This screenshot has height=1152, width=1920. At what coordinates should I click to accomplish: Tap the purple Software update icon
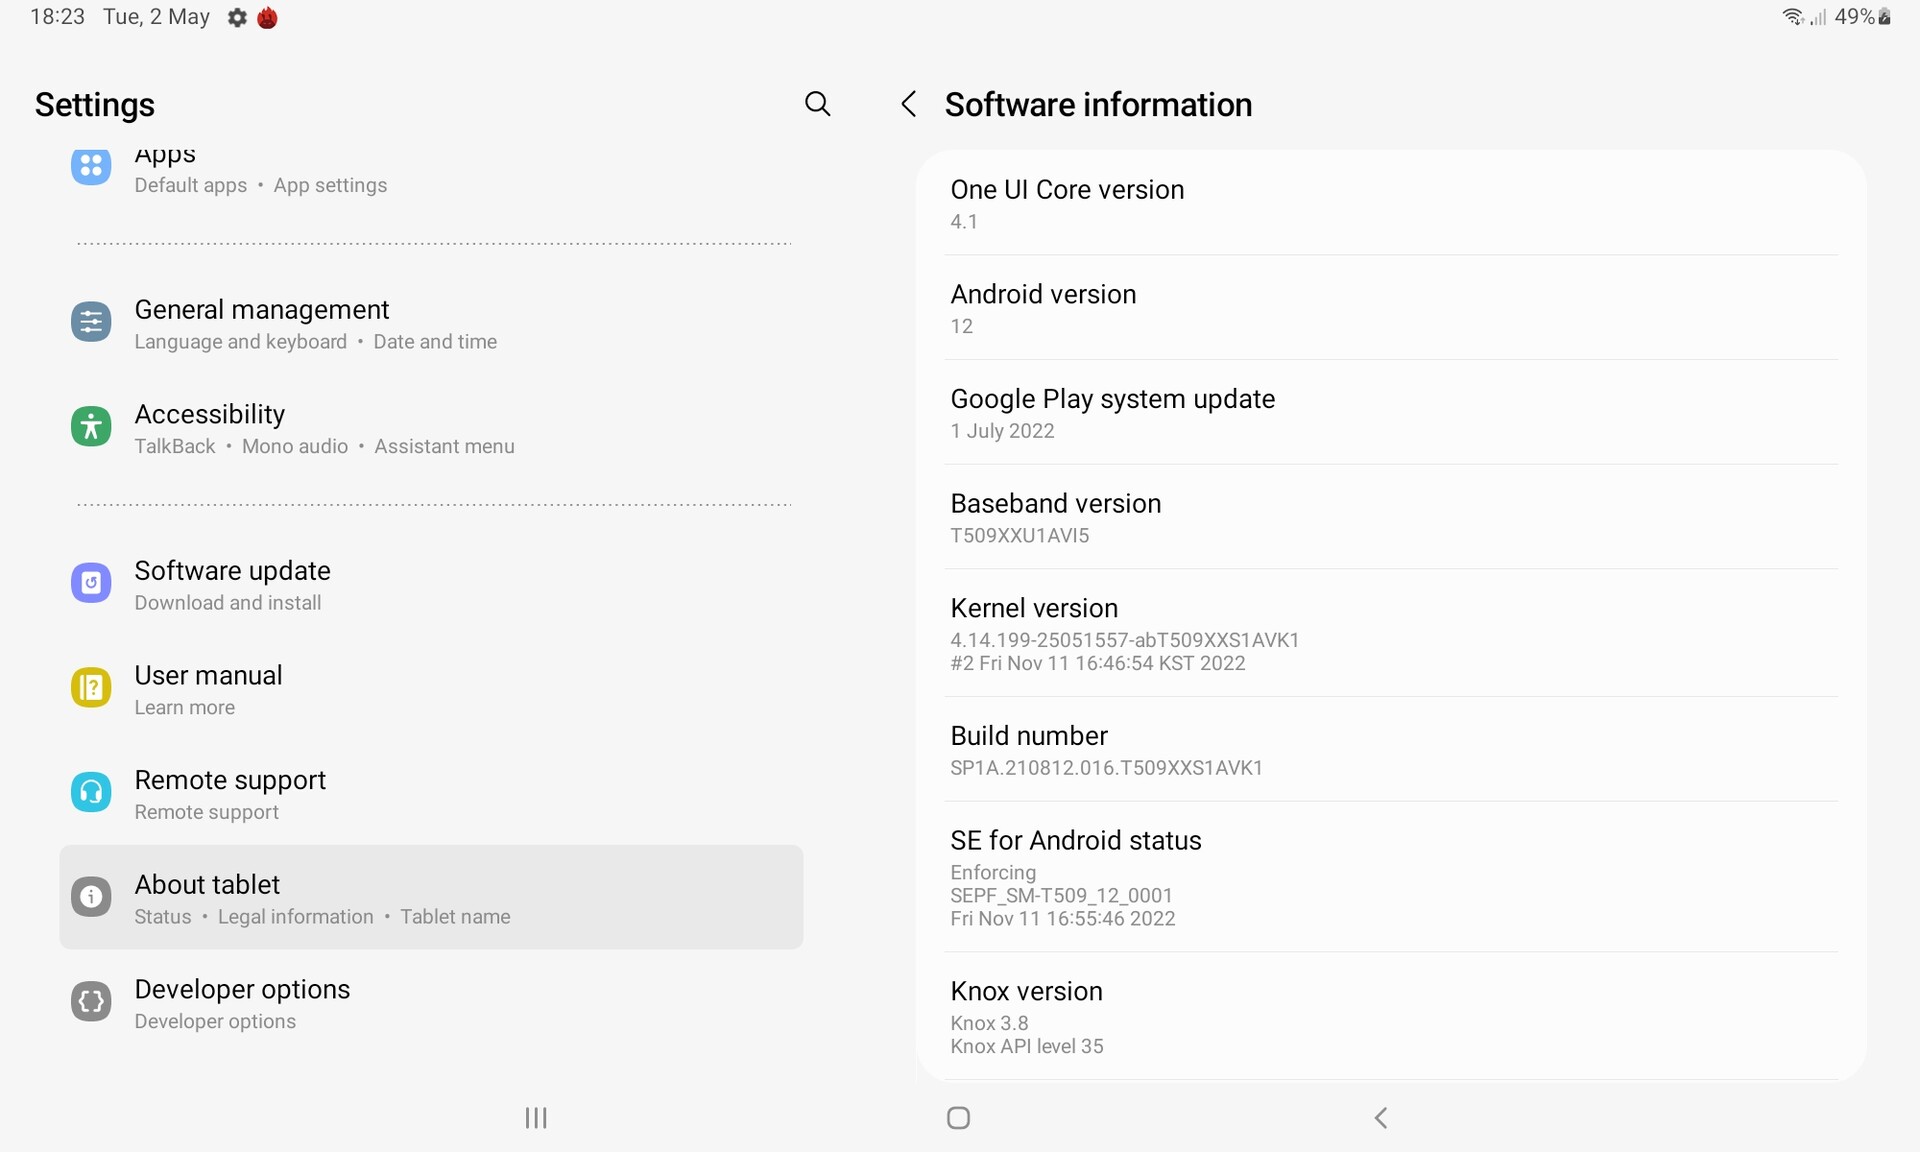tap(91, 583)
